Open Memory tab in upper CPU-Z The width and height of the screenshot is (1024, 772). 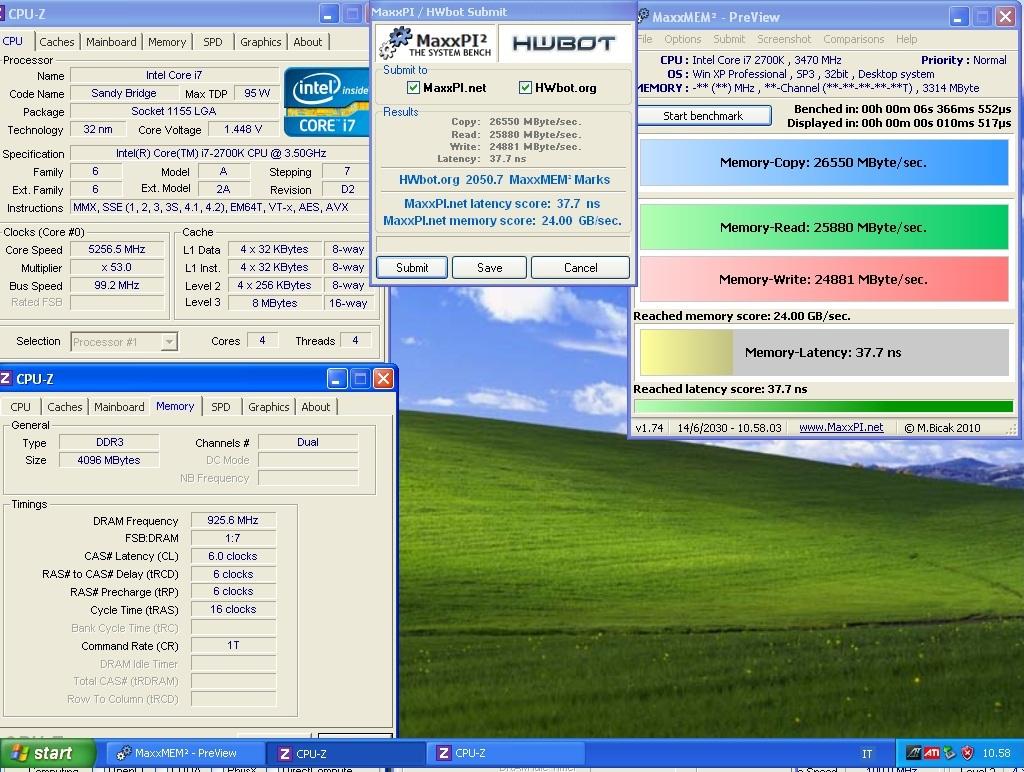pyautogui.click(x=167, y=42)
